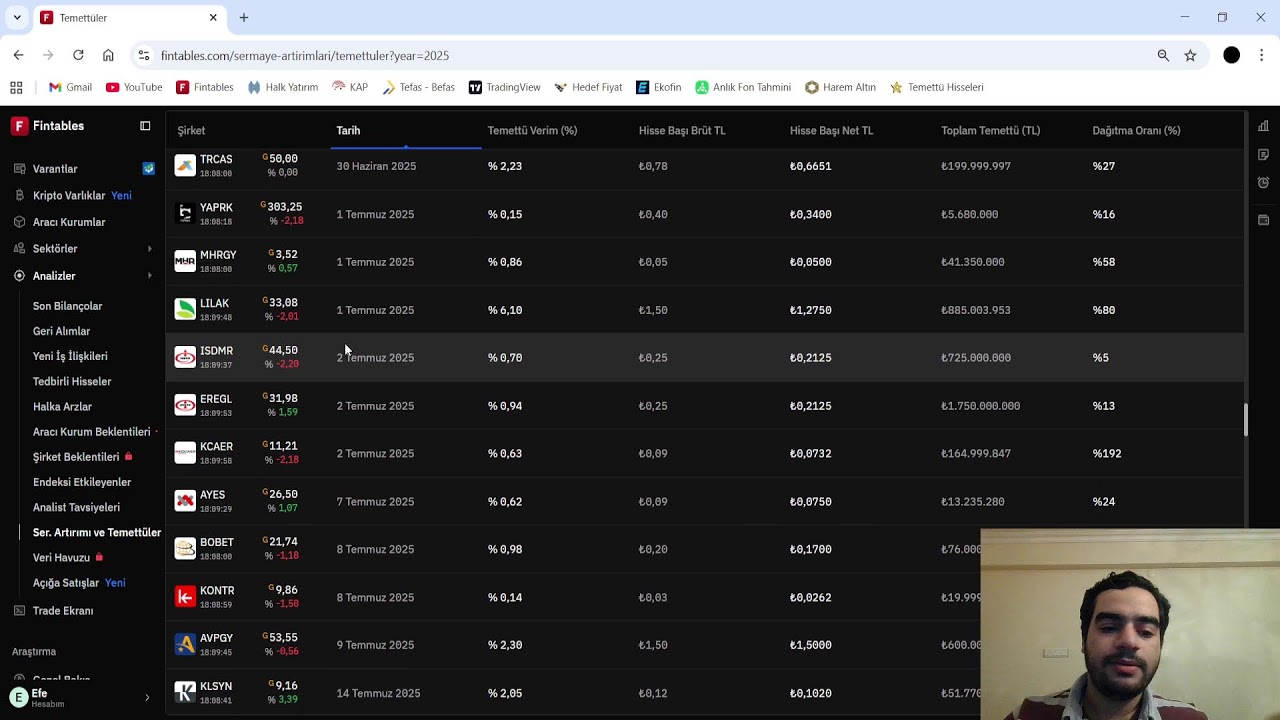Open YouTube bookmark
Image resolution: width=1280 pixels, height=720 pixels.
pyautogui.click(x=134, y=87)
